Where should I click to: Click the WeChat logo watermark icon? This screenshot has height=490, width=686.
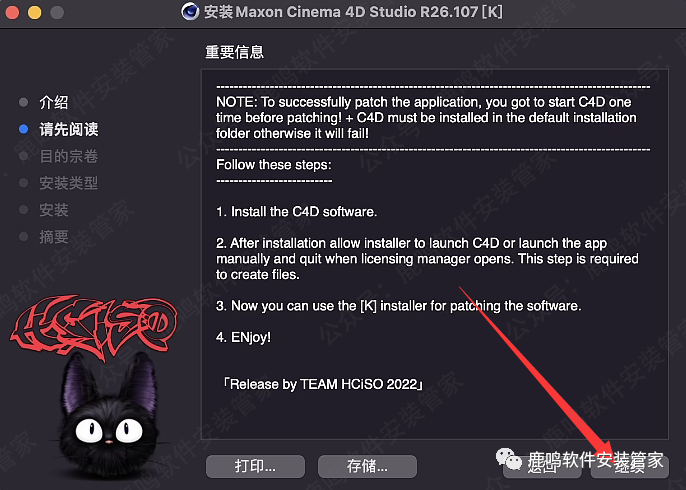click(509, 459)
